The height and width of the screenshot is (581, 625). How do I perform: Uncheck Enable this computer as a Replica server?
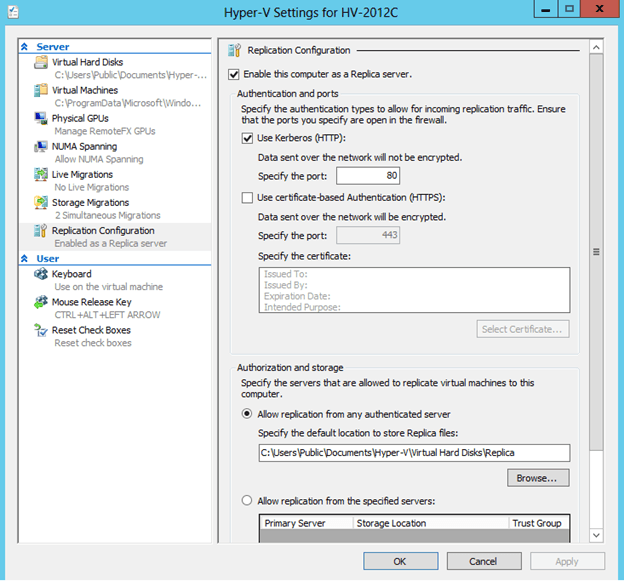pos(234,75)
